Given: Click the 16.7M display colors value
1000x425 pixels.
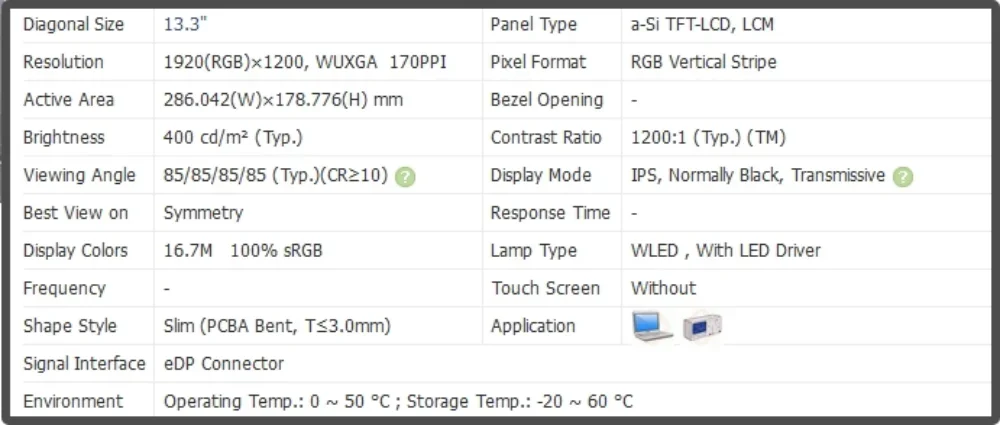Looking at the screenshot, I should tap(243, 250).
